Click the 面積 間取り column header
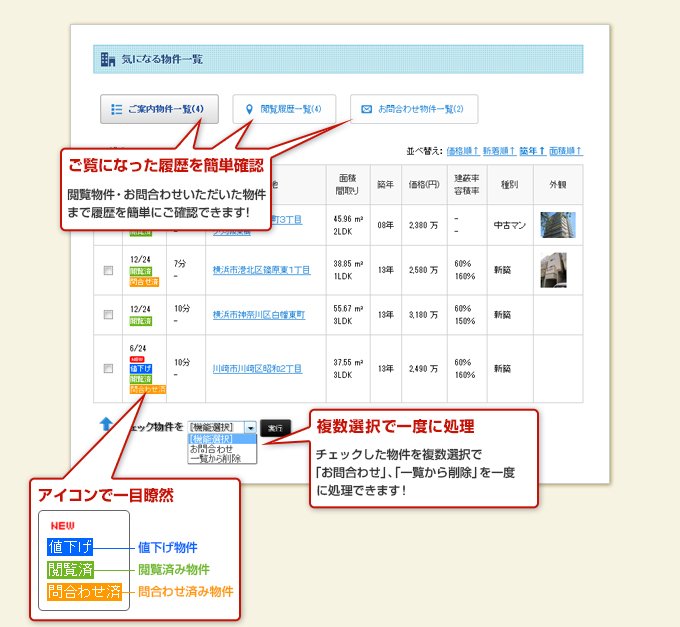680x627 pixels. point(348,185)
